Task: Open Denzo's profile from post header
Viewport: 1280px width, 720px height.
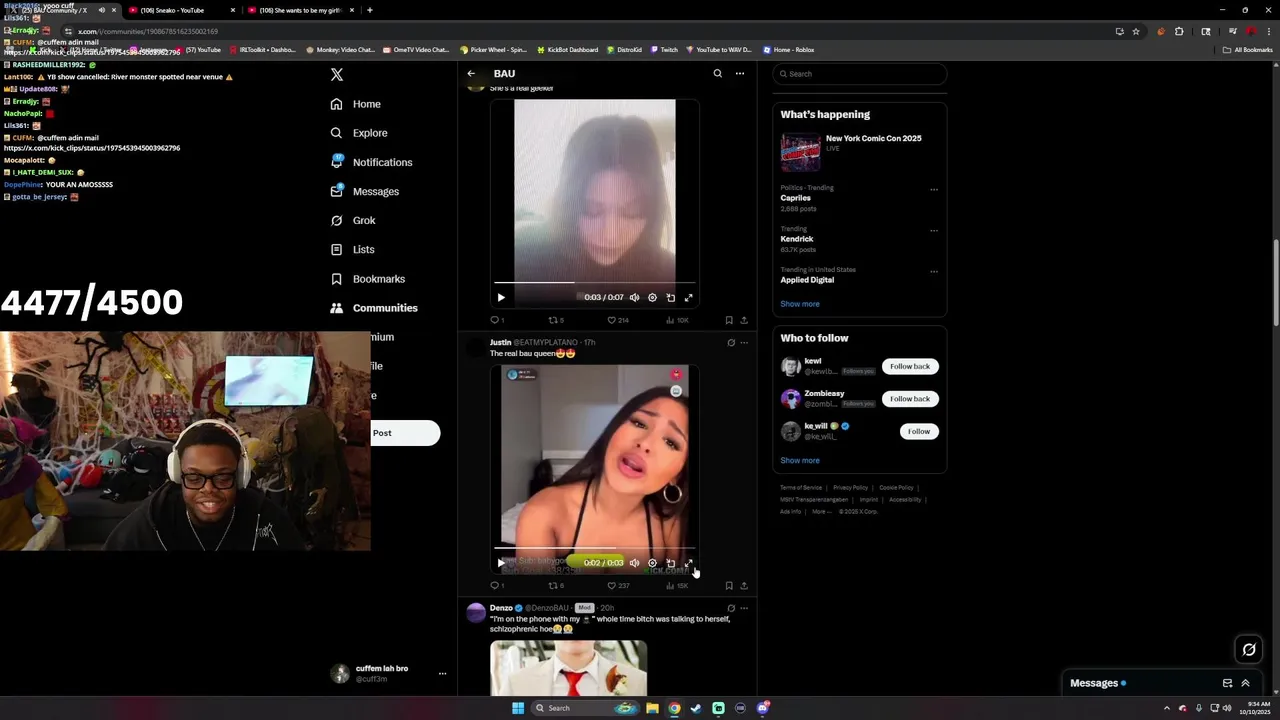Action: (501, 608)
